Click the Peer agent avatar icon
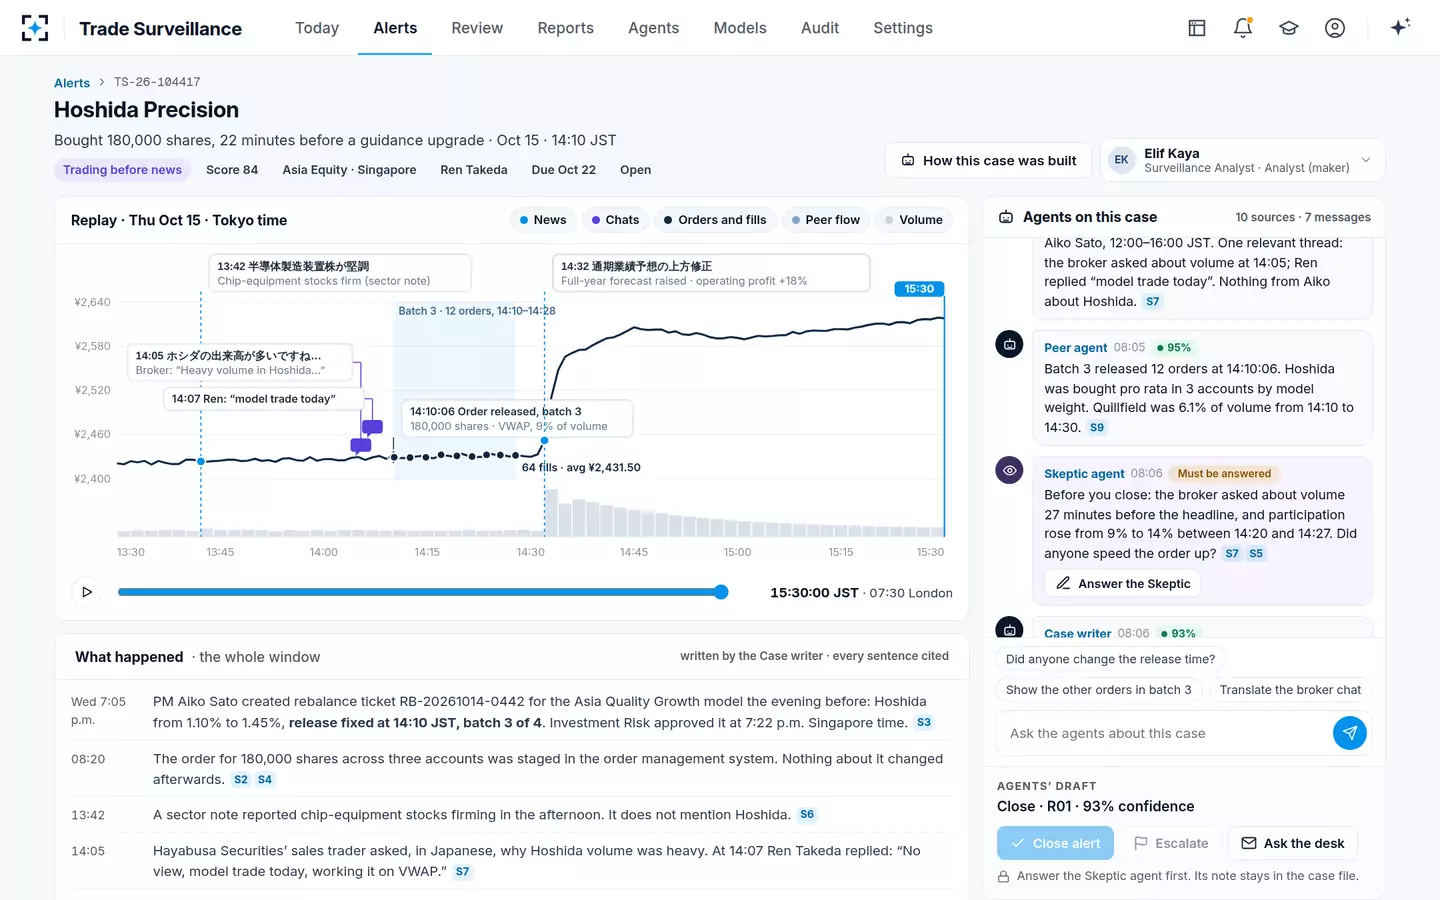The height and width of the screenshot is (900, 1440). pos(1010,344)
